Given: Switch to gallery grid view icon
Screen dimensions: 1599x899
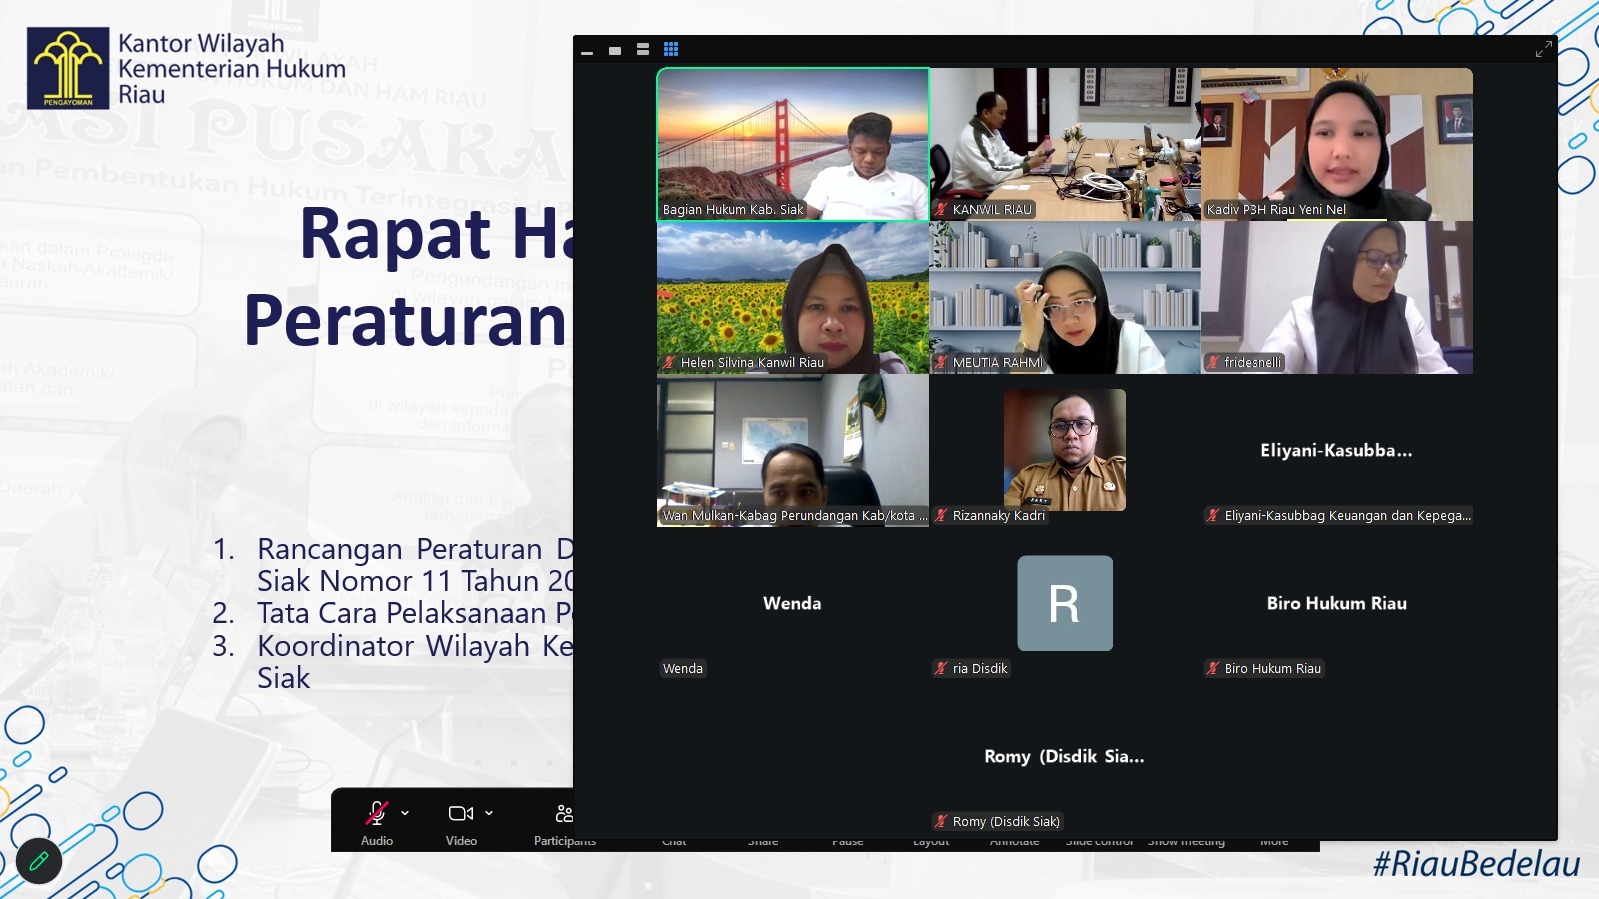Looking at the screenshot, I should (x=671, y=49).
